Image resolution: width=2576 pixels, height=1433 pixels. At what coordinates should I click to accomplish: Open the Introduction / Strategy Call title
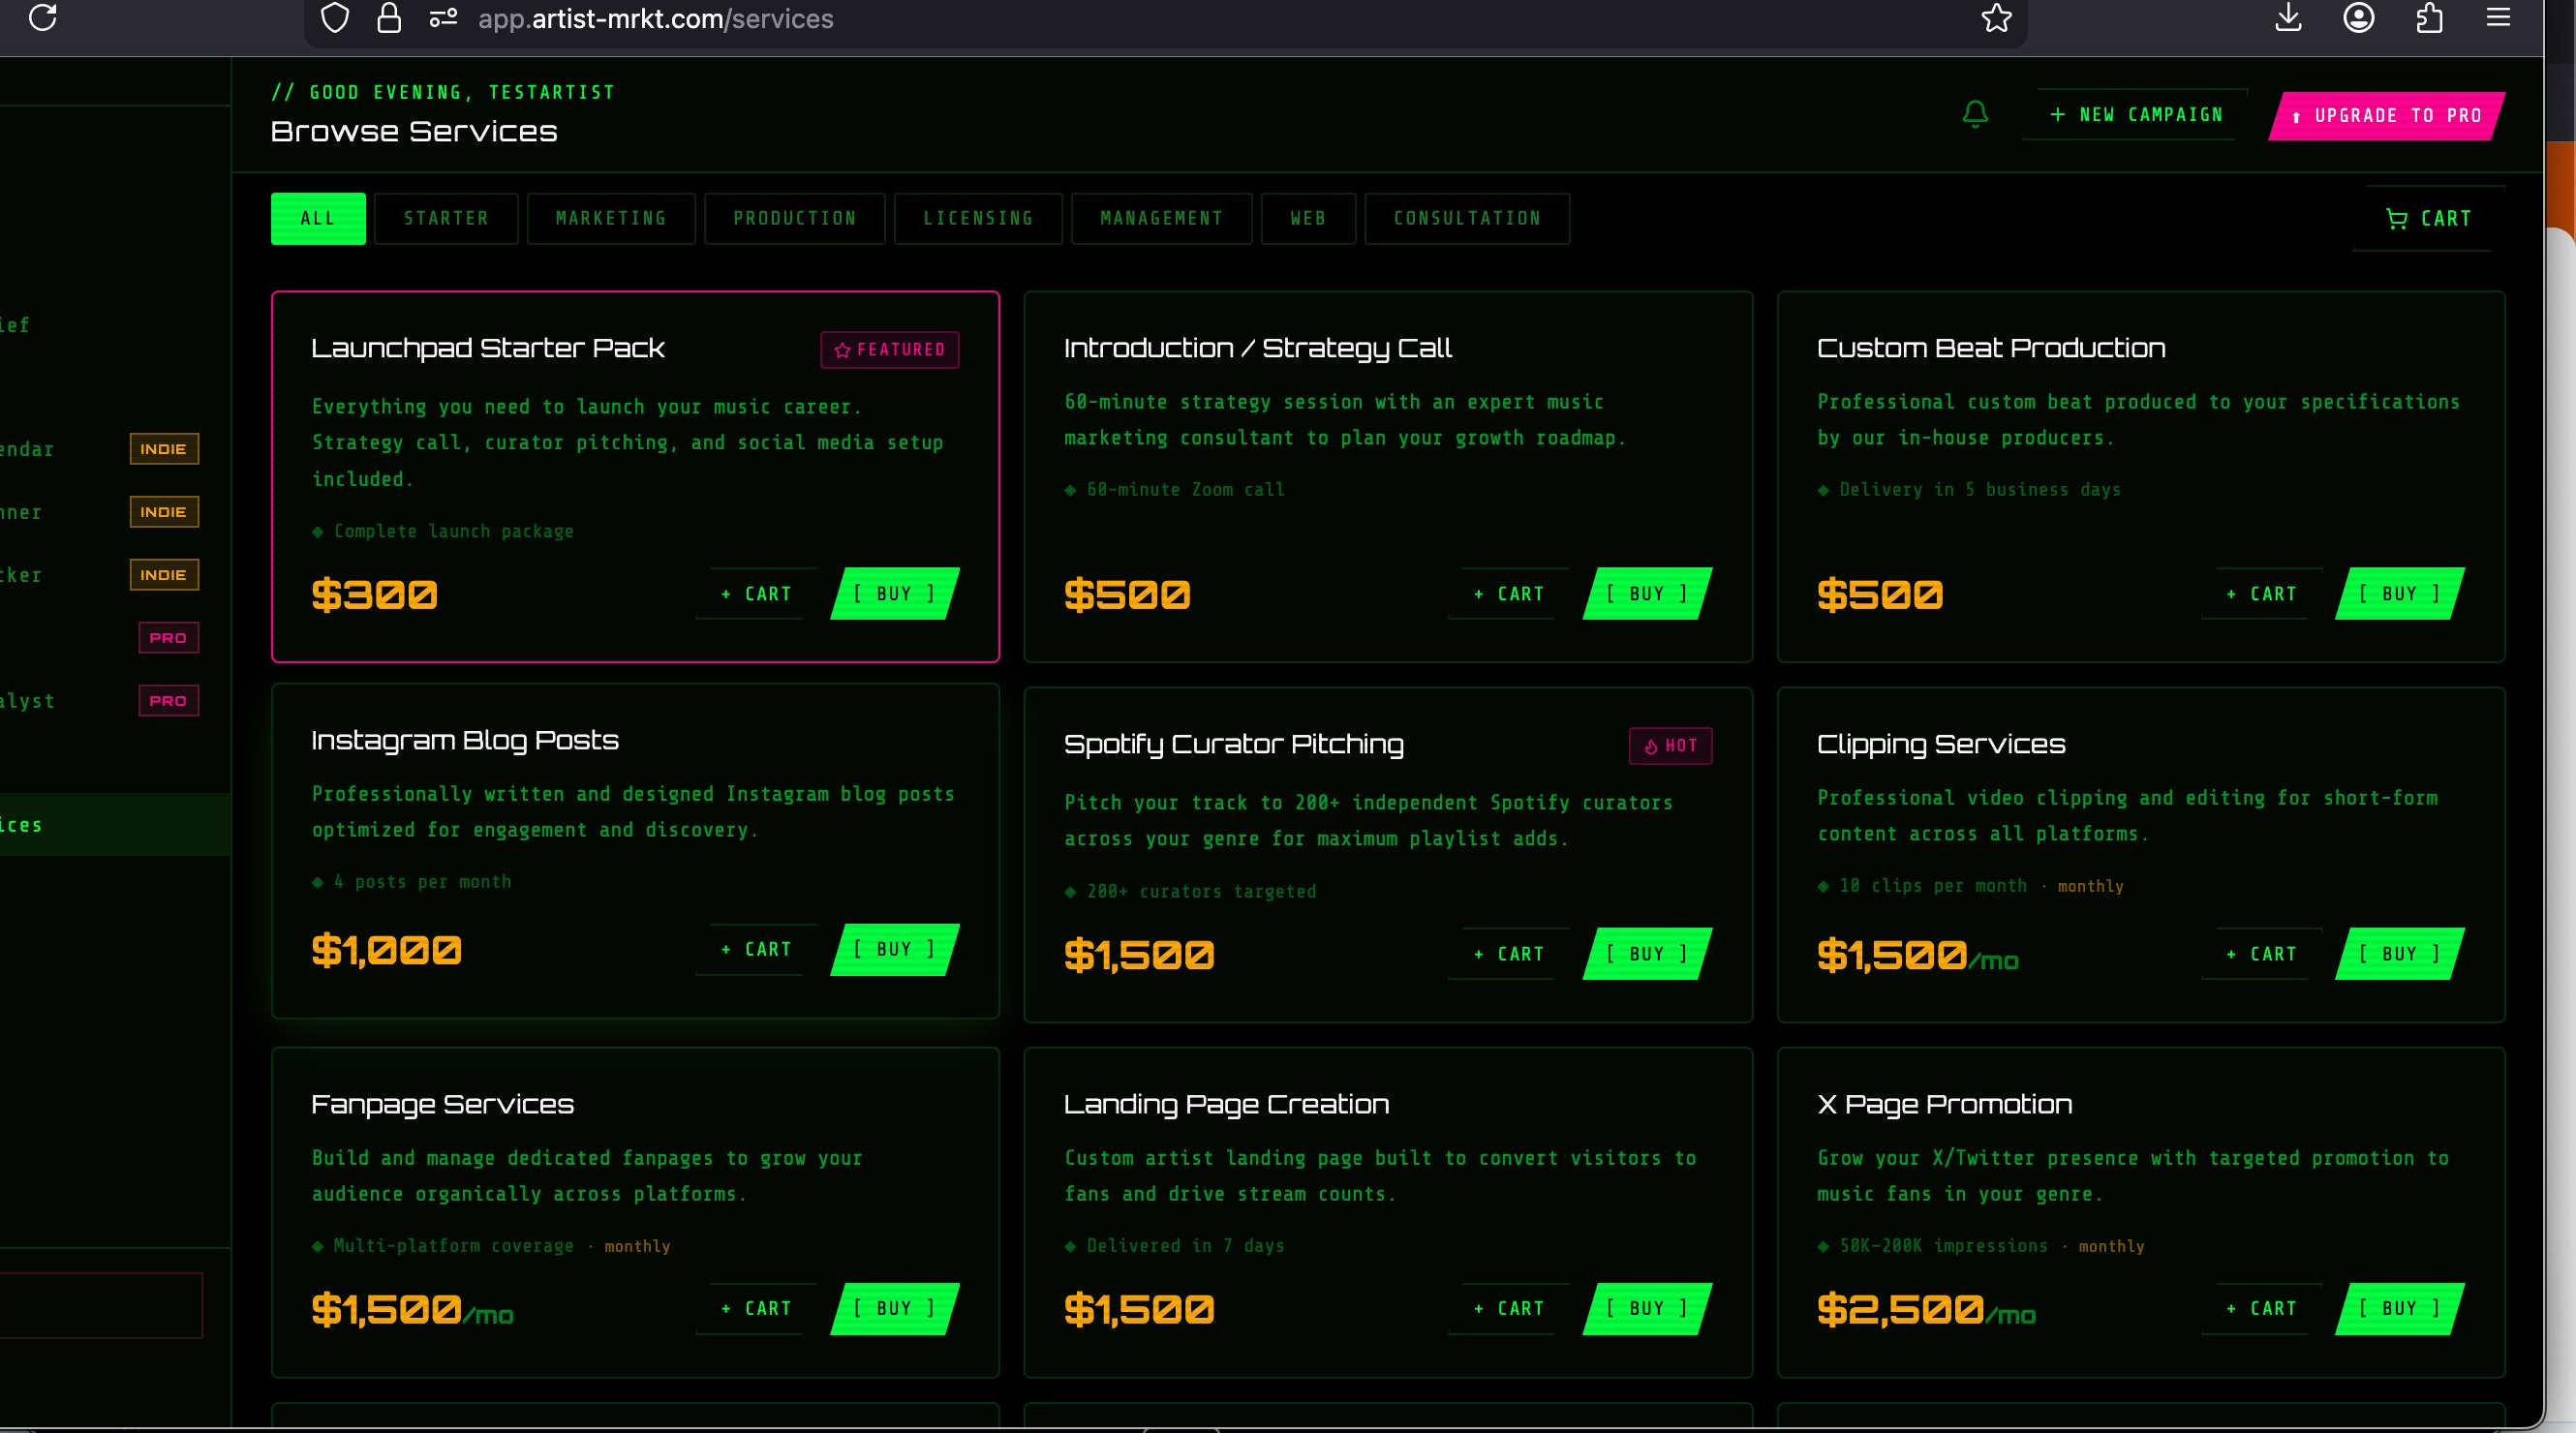(1258, 349)
